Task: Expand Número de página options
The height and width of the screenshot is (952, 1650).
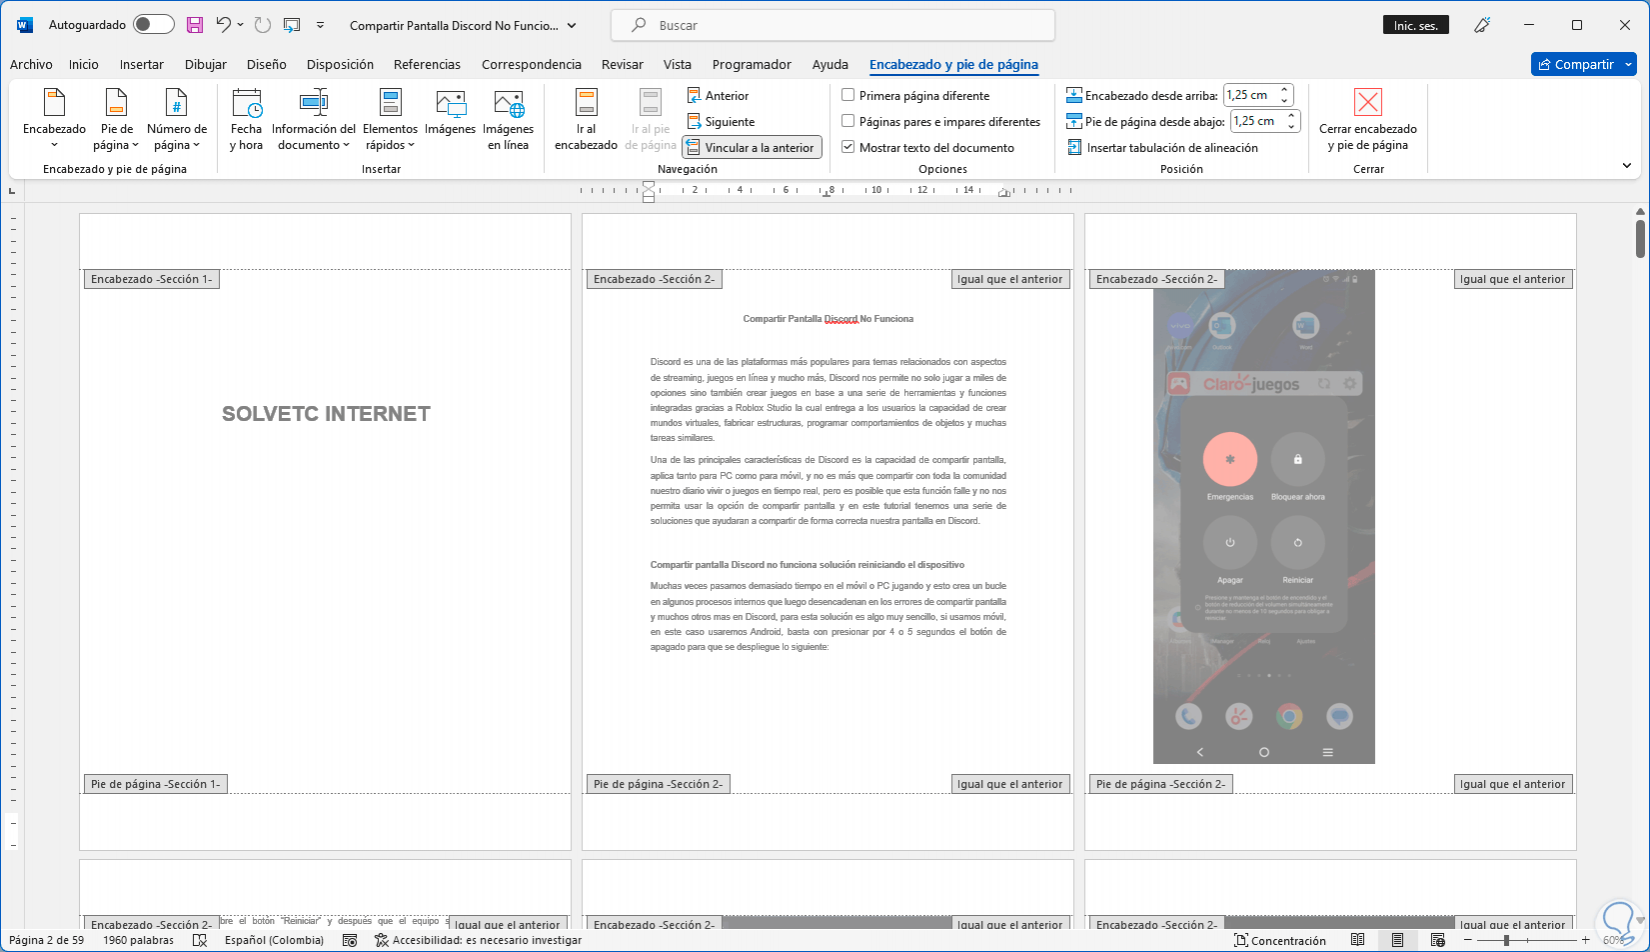Action: pos(177,120)
